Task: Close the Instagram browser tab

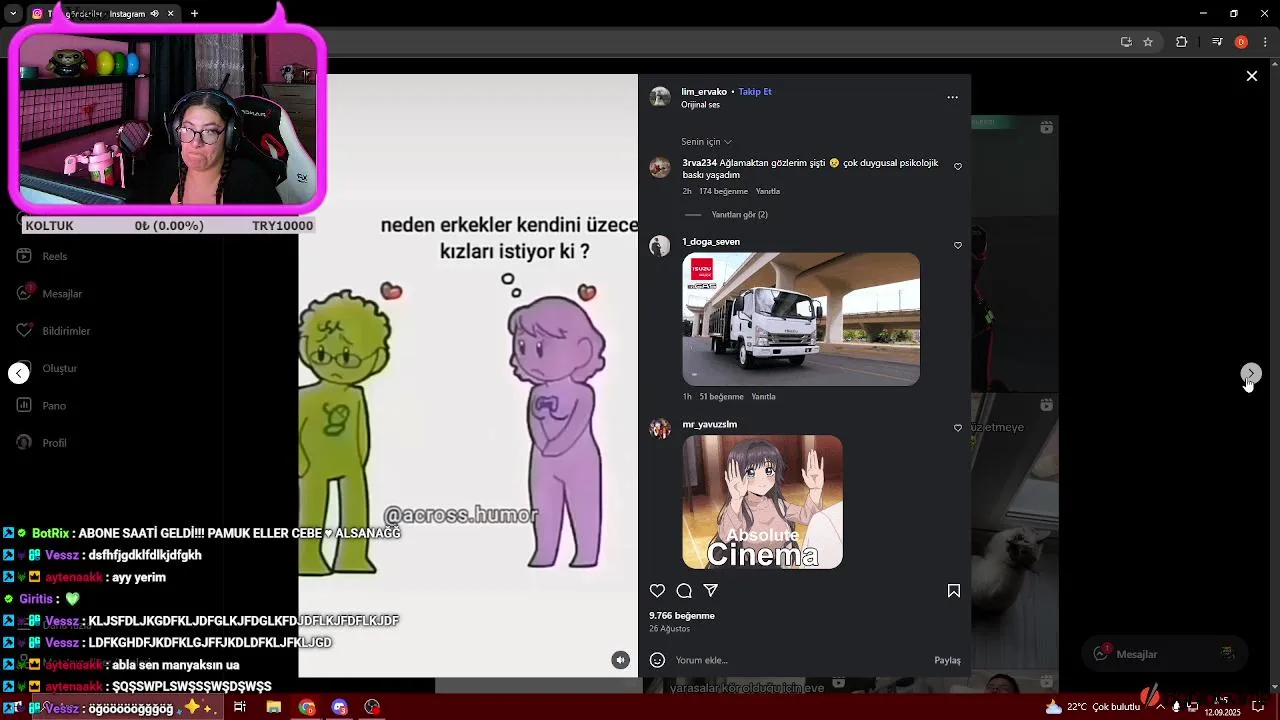Action: (x=171, y=14)
